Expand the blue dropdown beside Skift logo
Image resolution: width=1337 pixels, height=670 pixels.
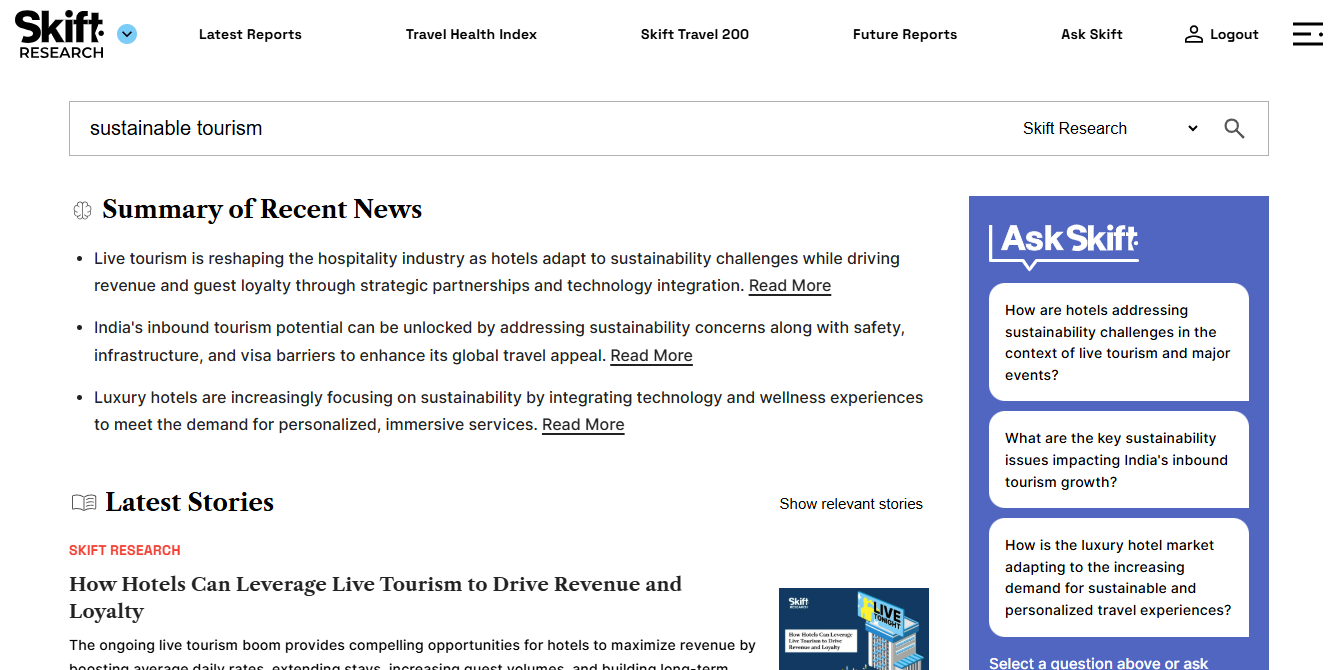(x=127, y=34)
